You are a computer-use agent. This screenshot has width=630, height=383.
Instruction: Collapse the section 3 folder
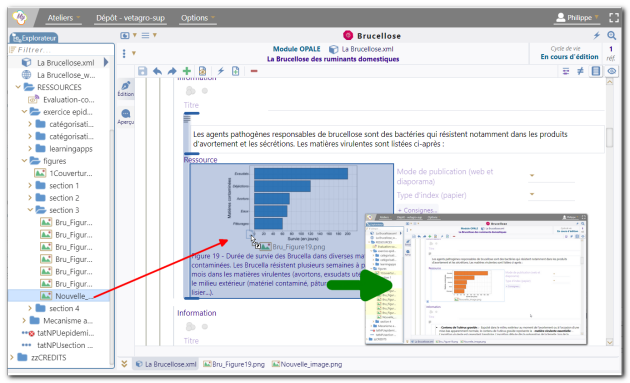[x=30, y=210]
